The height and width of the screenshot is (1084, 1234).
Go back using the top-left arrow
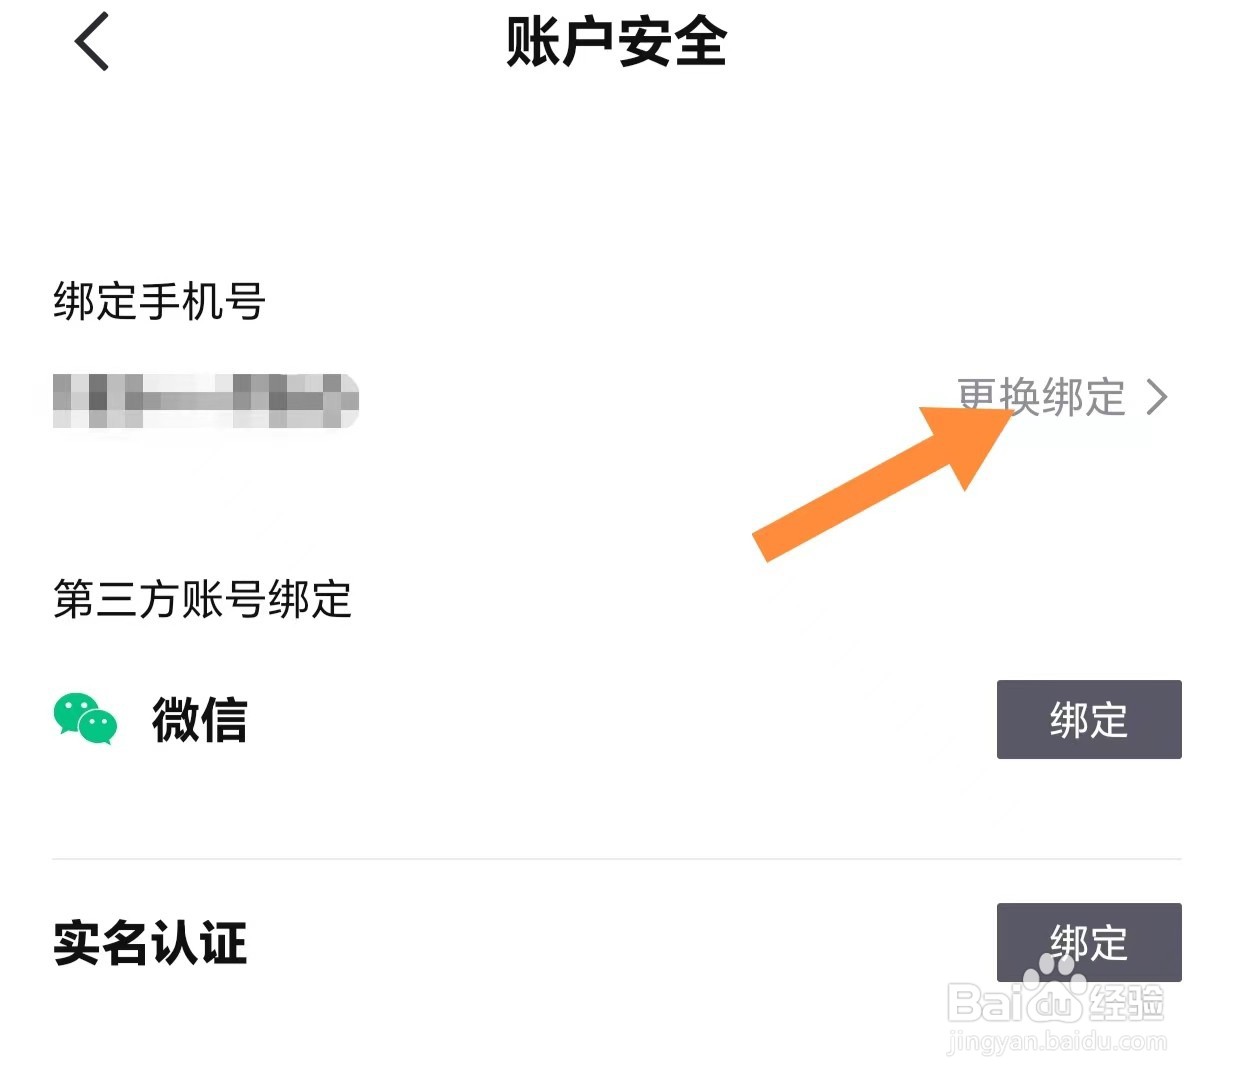[x=91, y=42]
